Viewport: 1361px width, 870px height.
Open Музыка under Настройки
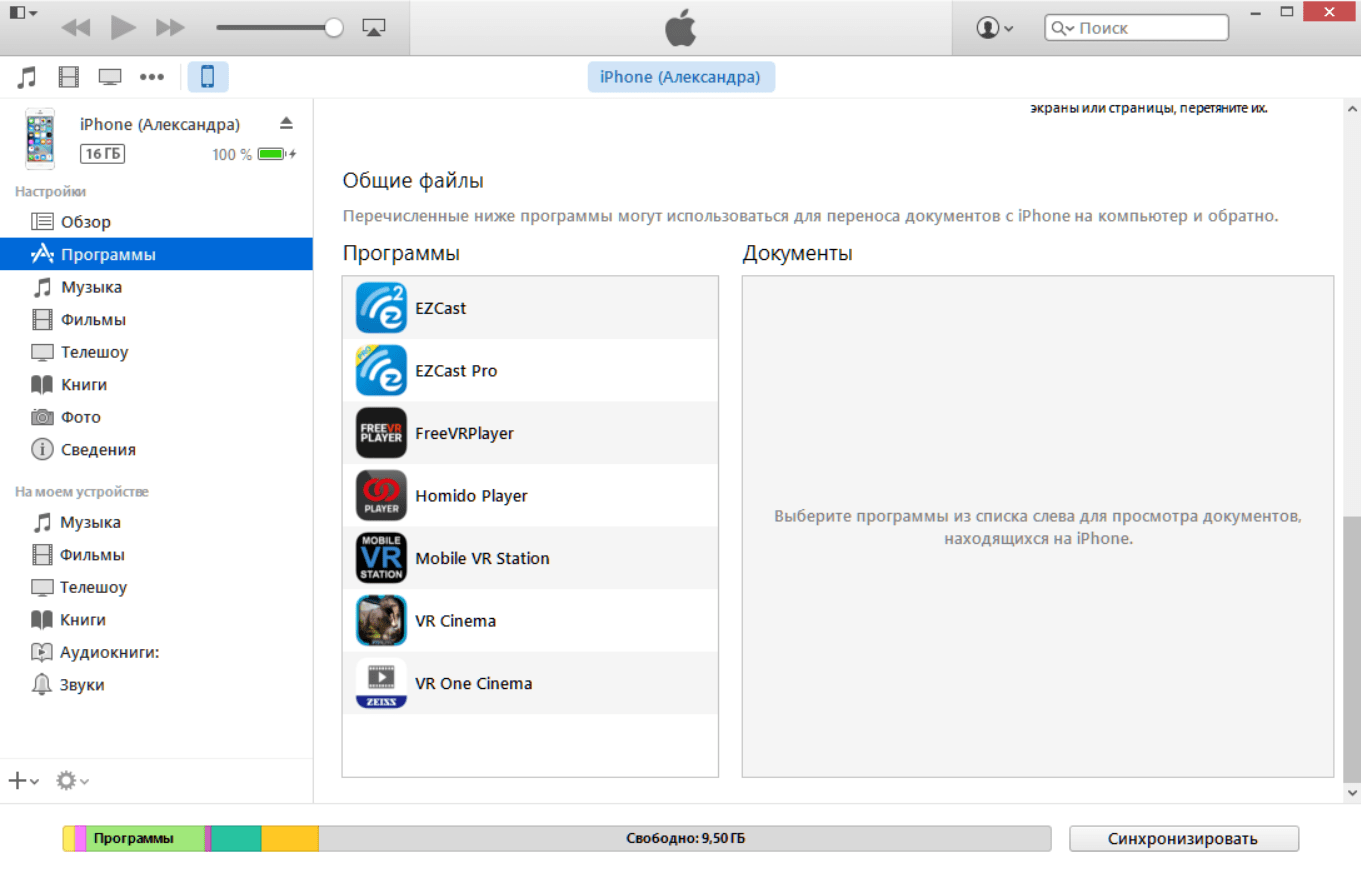click(156, 287)
